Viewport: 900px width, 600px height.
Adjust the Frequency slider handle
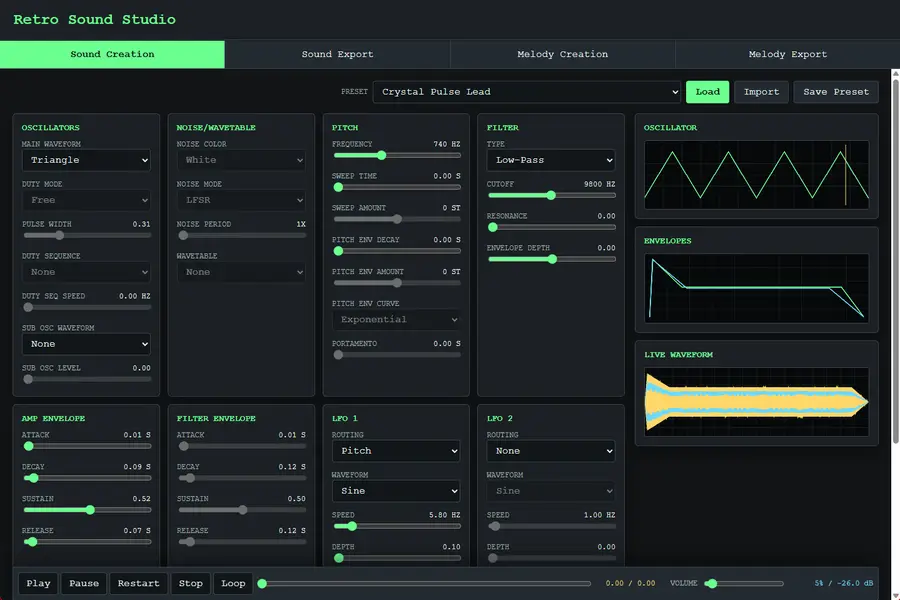pos(381,155)
